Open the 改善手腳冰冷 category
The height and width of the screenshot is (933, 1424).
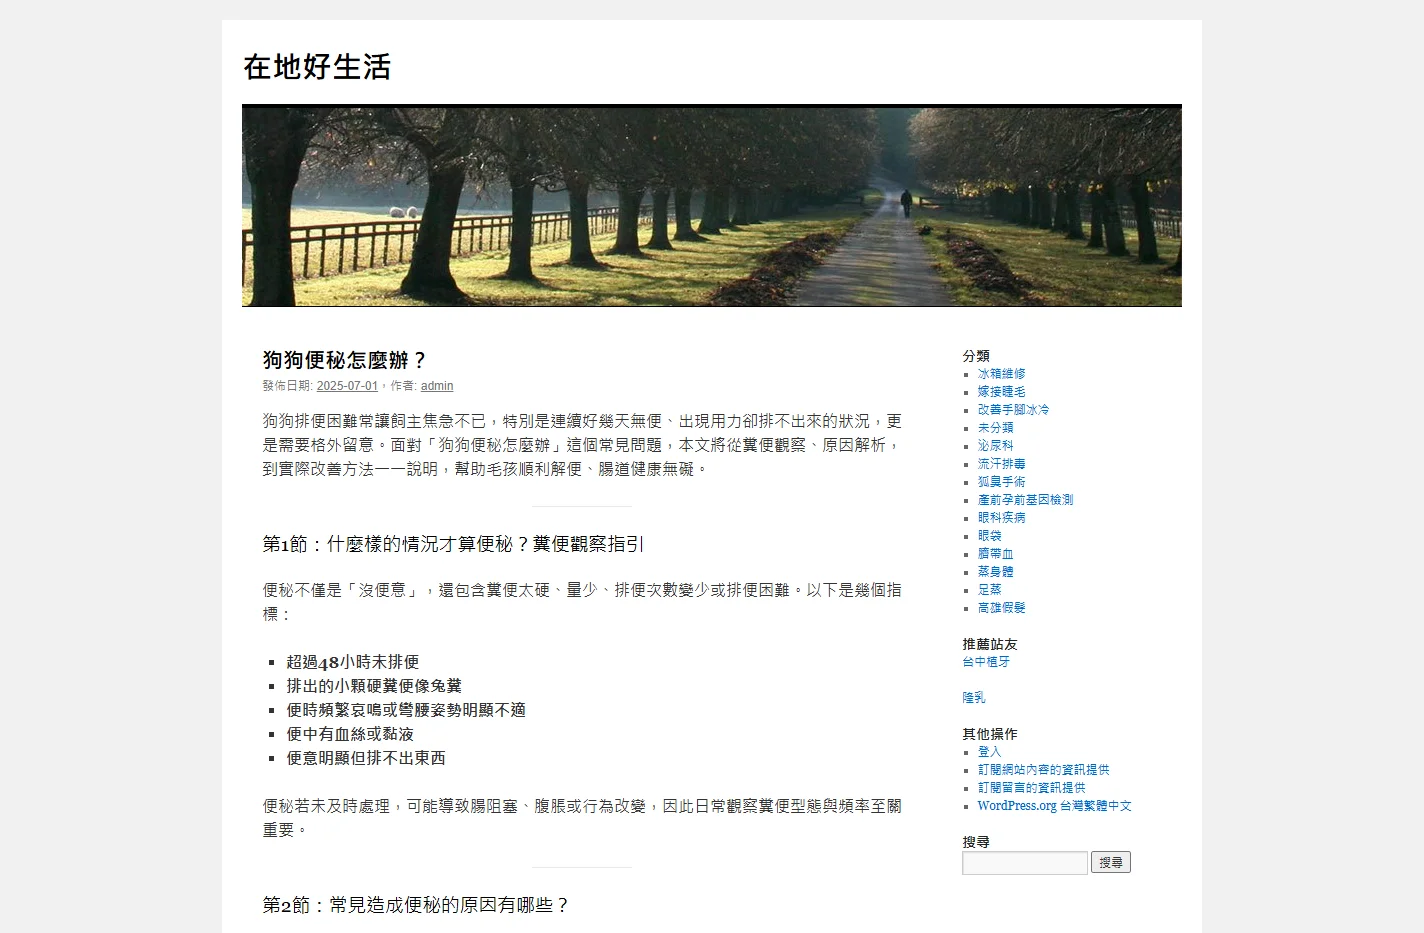[x=1013, y=410]
